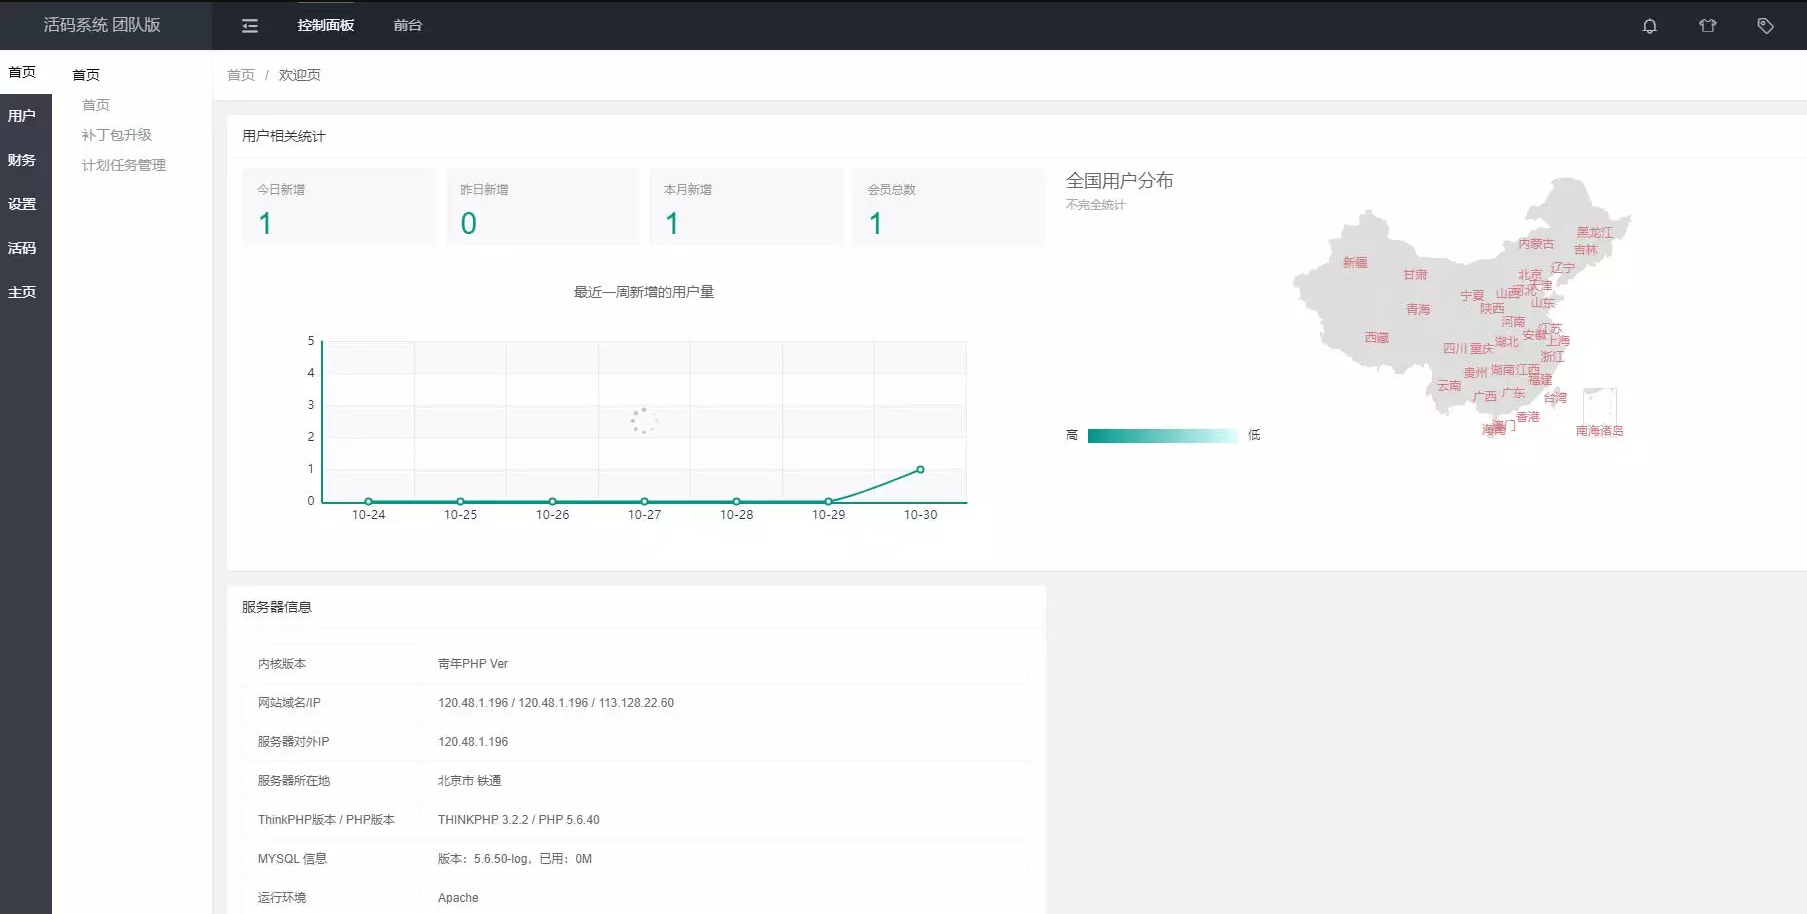
Task: Click the 今日新增 stat card
Action: 339,207
